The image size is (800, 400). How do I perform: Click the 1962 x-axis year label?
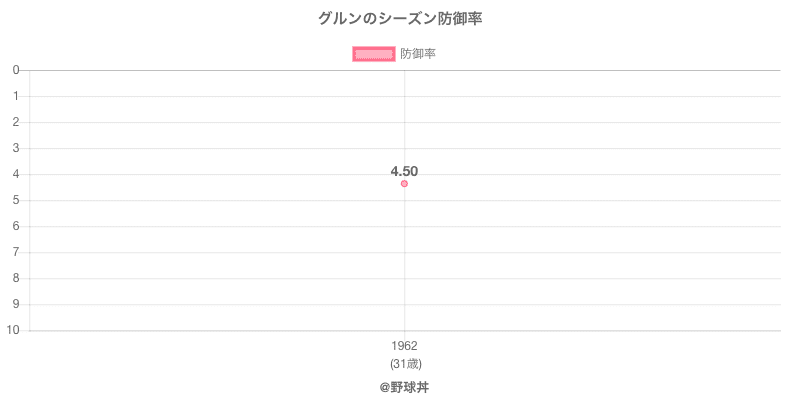point(404,346)
